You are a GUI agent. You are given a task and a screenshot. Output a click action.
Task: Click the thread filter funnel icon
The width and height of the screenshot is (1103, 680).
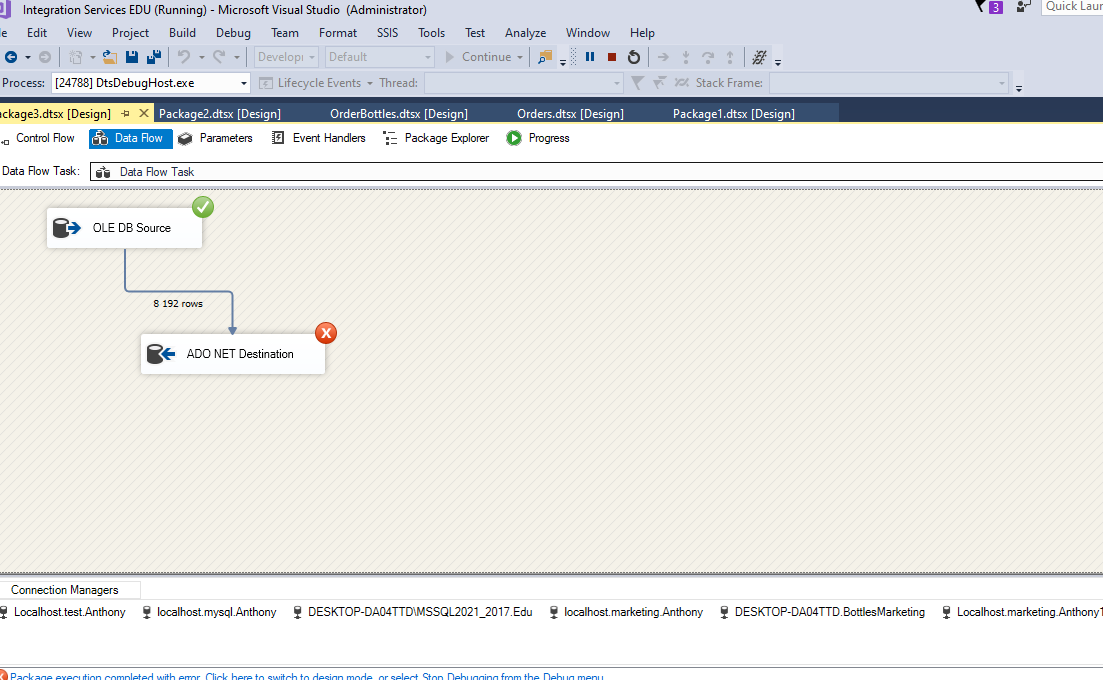click(637, 83)
